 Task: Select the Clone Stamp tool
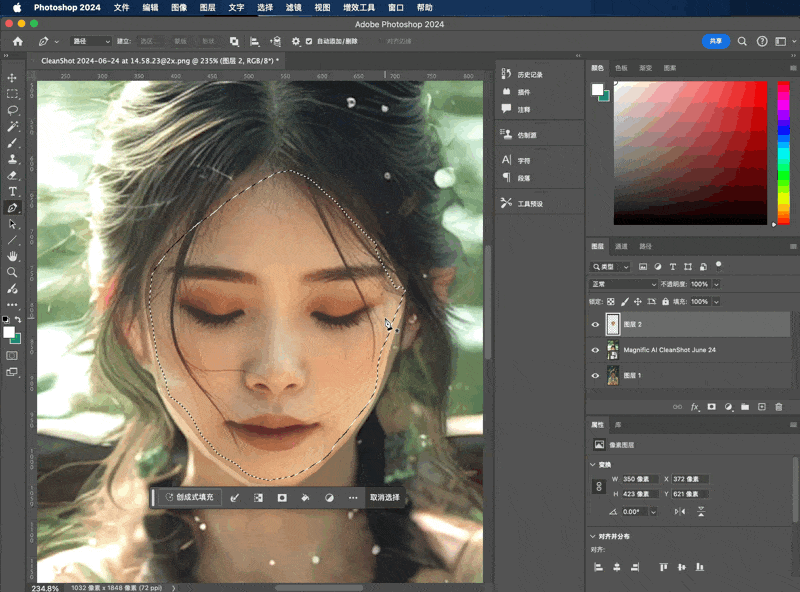click(x=12, y=159)
